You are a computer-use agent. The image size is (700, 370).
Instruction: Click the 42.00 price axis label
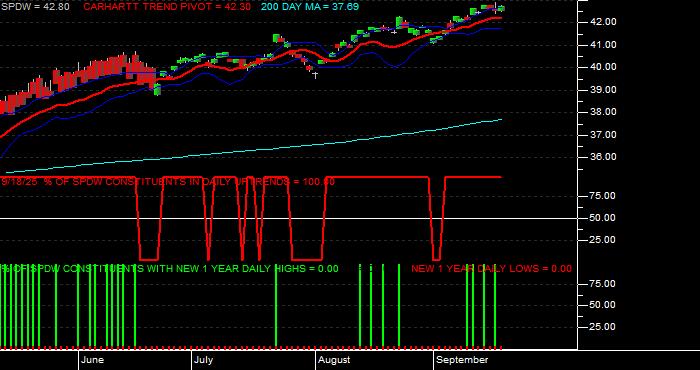tap(604, 22)
